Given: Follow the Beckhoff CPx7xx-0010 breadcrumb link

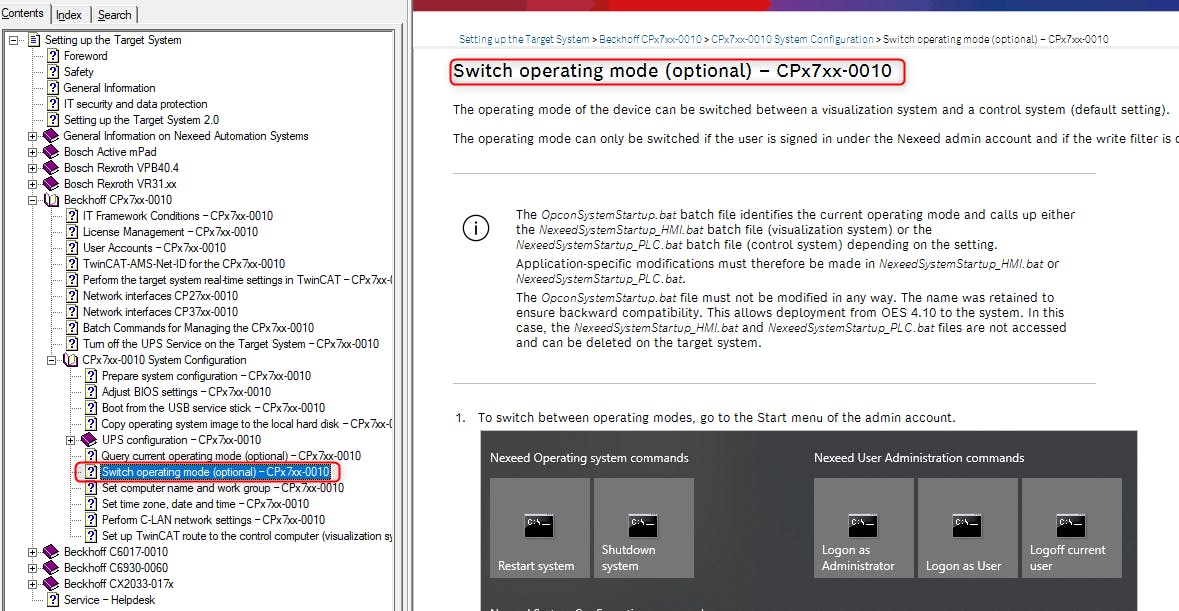Looking at the screenshot, I should point(650,40).
